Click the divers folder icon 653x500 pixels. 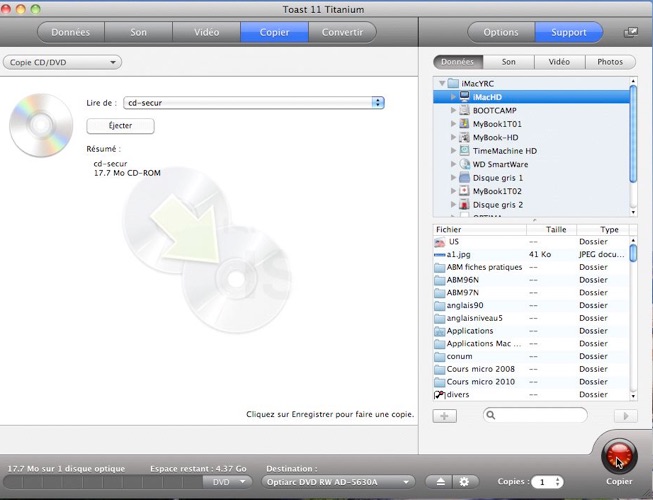coord(439,395)
